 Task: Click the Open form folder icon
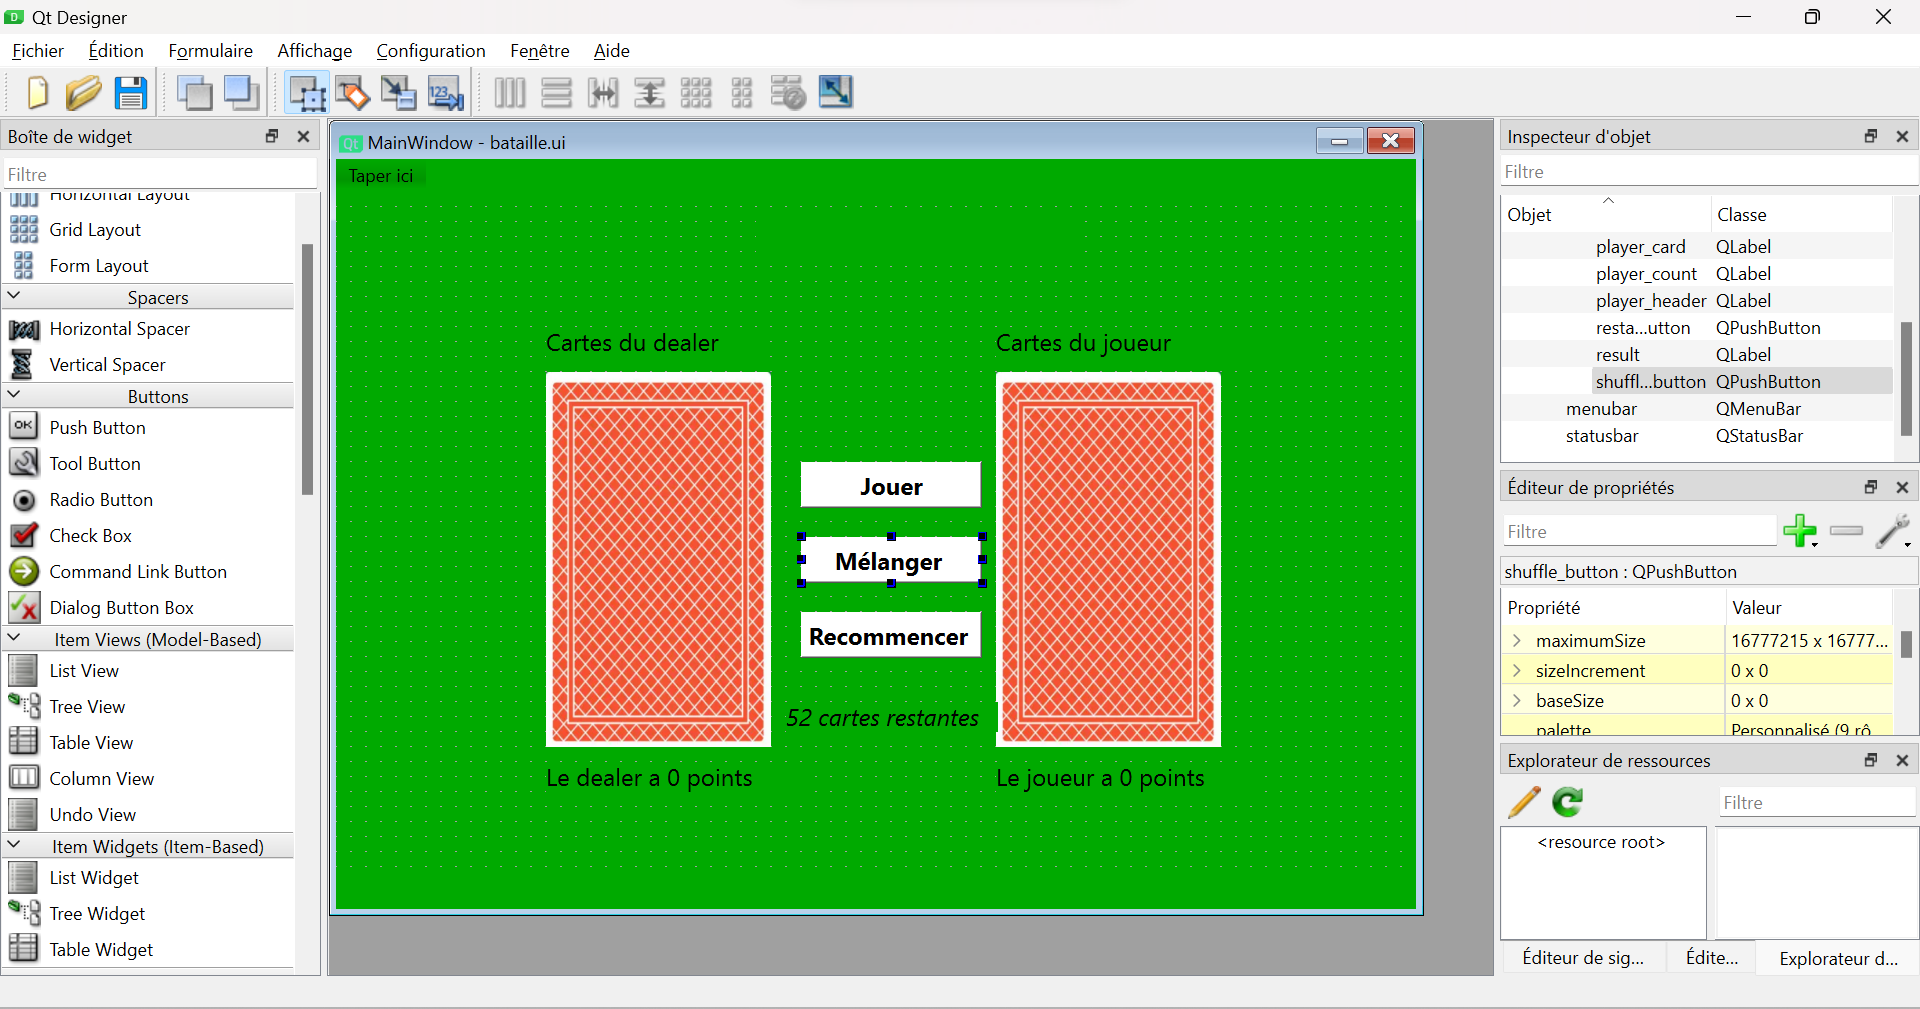coord(84,93)
